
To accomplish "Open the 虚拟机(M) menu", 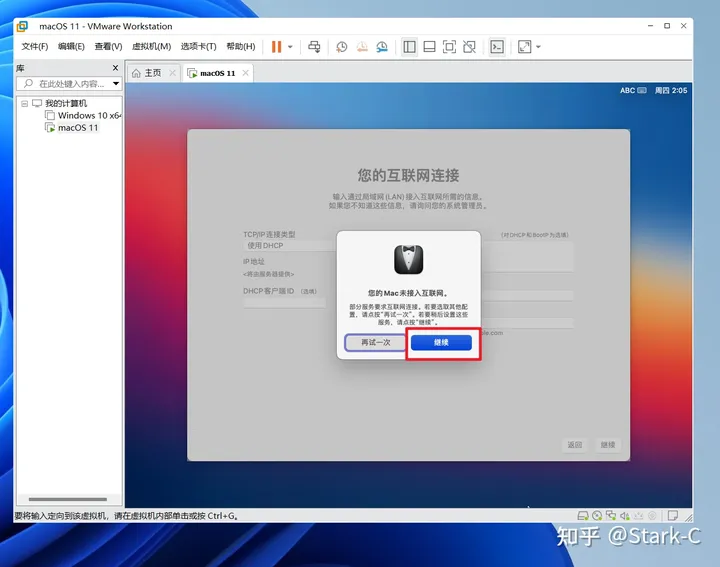I will tap(152, 46).
